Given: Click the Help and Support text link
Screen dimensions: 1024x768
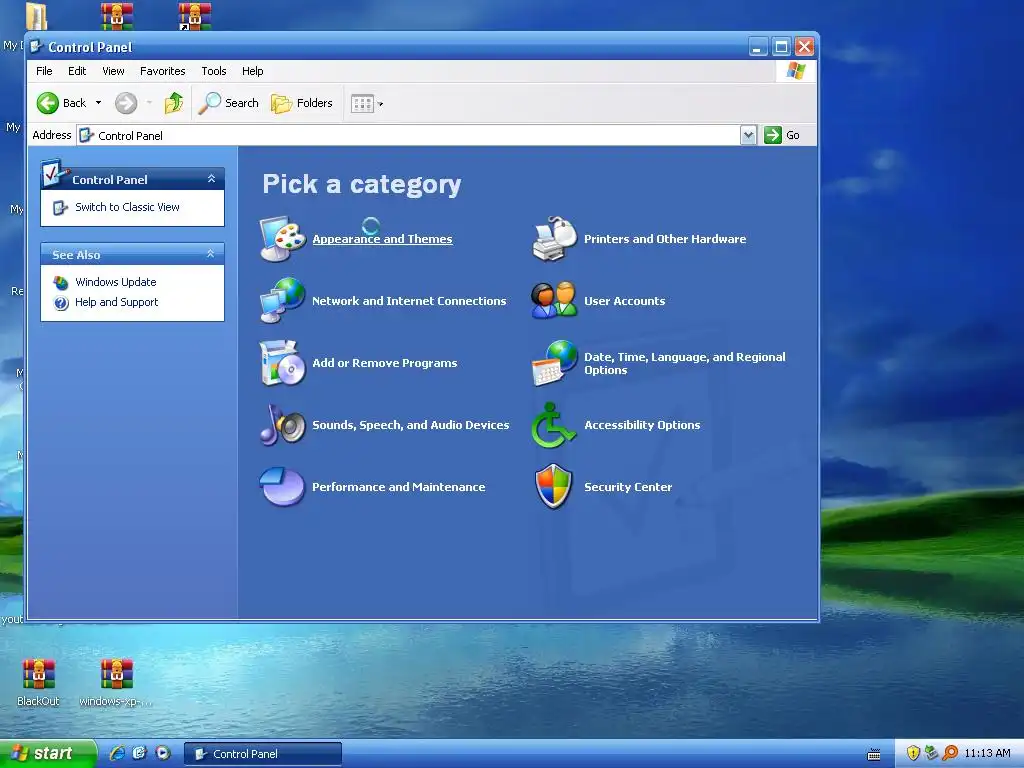Looking at the screenshot, I should coord(116,302).
